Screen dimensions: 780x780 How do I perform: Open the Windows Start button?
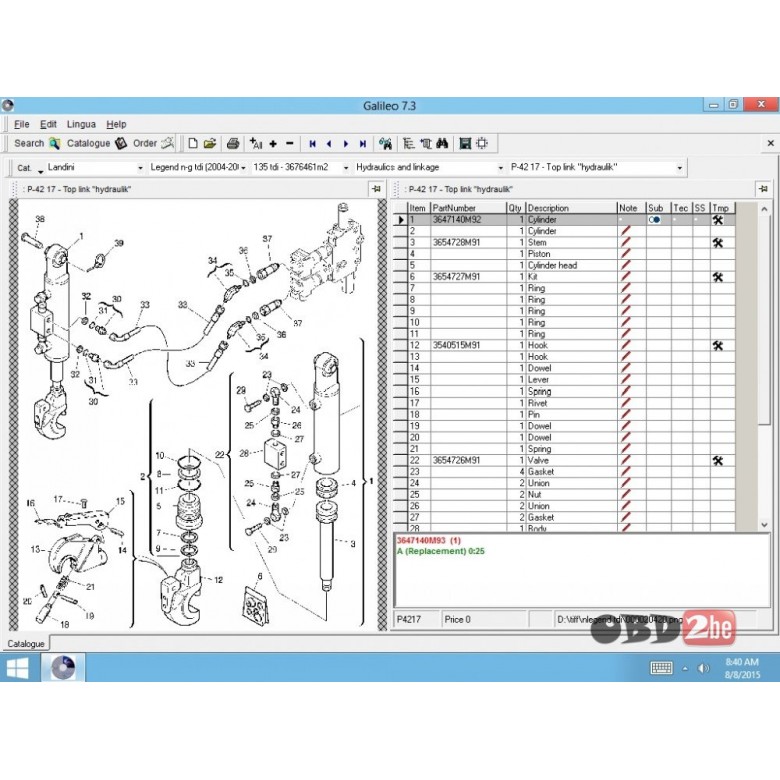click(x=17, y=668)
